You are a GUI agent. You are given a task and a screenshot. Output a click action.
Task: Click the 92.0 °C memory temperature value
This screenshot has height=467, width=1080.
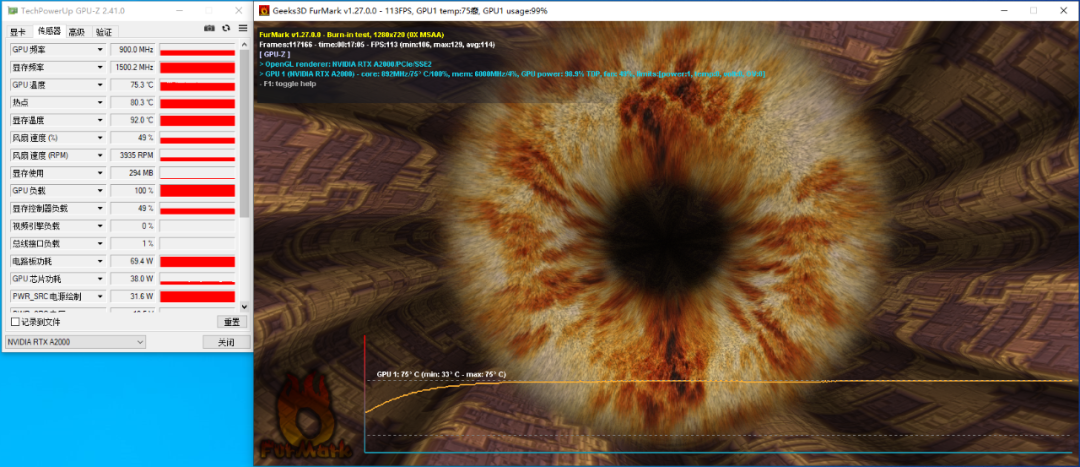coord(133,121)
